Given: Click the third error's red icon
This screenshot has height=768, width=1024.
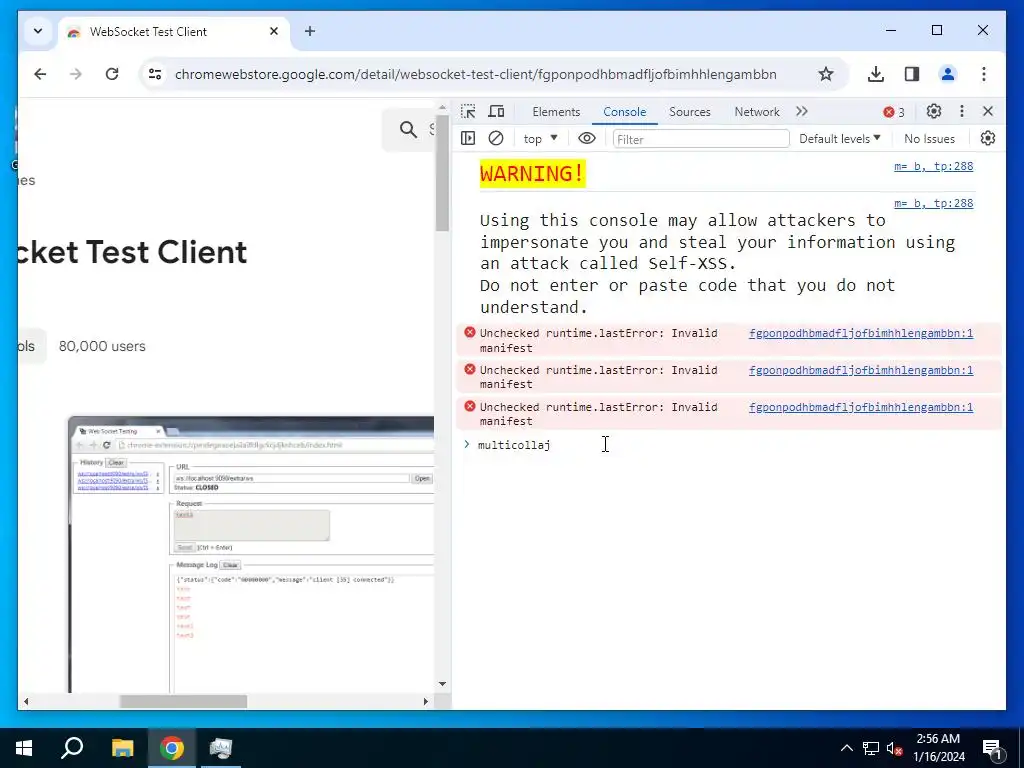Looking at the screenshot, I should (470, 406).
